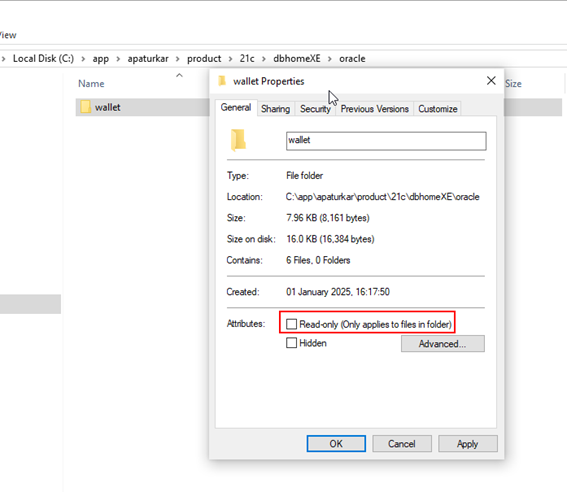Expand chevron after apaturkar in breadcrumb
This screenshot has height=492, width=567.
[x=178, y=59]
